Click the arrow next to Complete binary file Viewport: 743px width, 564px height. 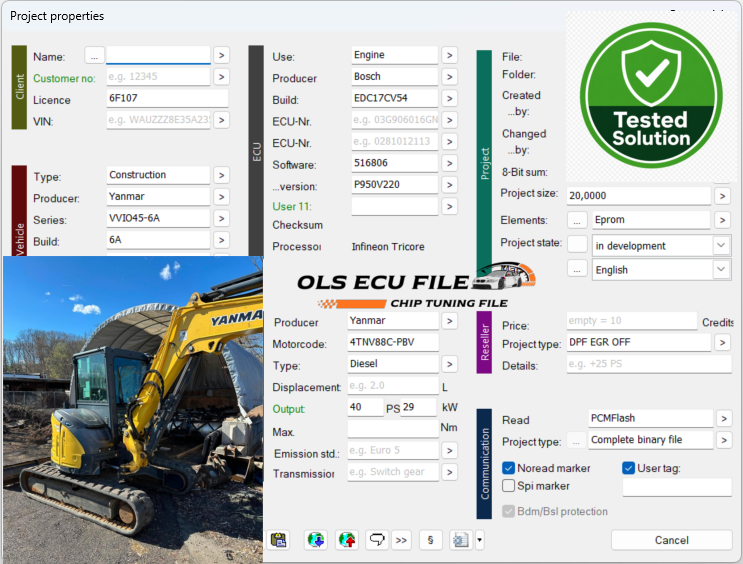(x=724, y=440)
